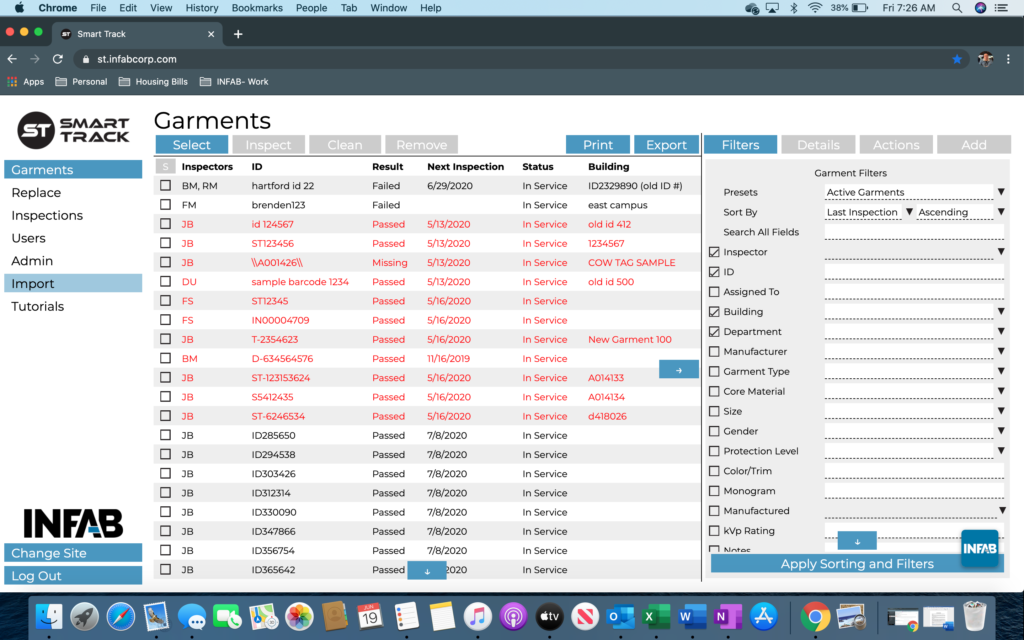Viewport: 1024px width, 640px height.
Task: Open Inspections in the sidebar
Action: 47,216
